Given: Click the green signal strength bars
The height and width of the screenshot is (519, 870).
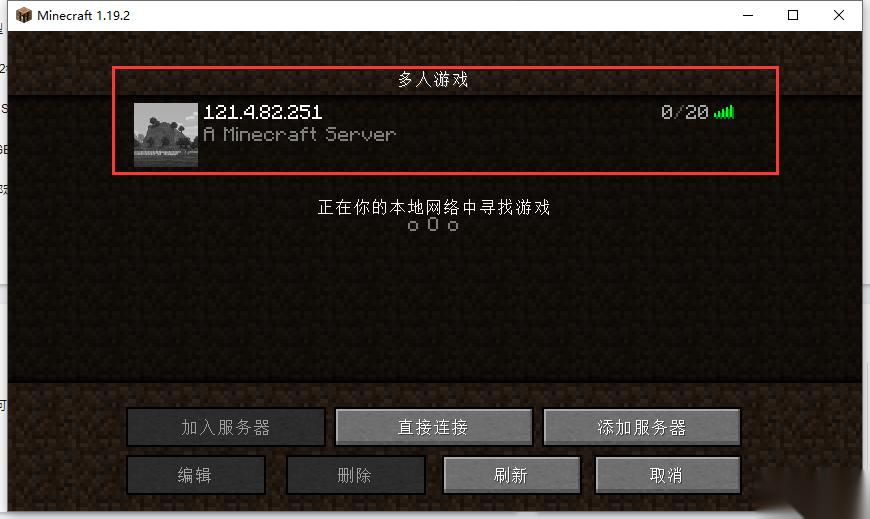Looking at the screenshot, I should pyautogui.click(x=724, y=112).
